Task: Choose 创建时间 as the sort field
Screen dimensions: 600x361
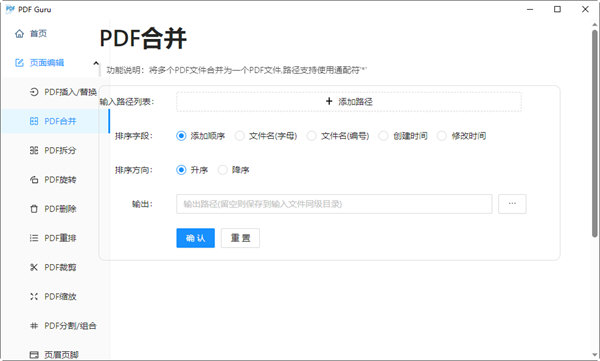Action: pos(383,136)
